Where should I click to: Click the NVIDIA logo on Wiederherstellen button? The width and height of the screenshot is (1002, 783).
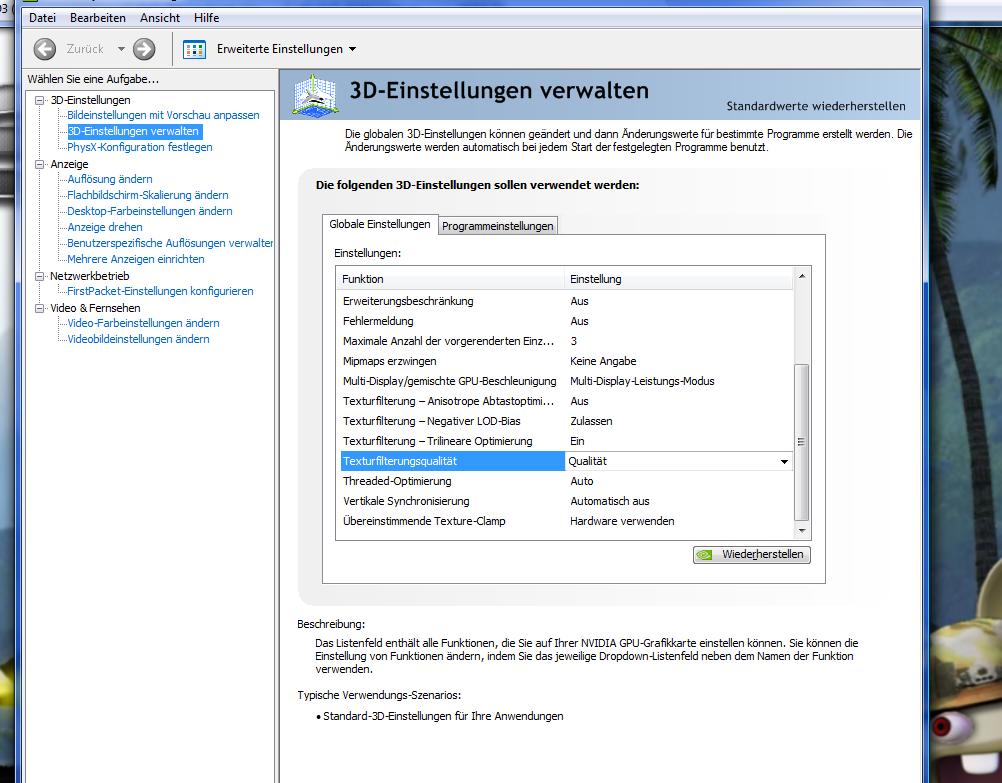(704, 555)
